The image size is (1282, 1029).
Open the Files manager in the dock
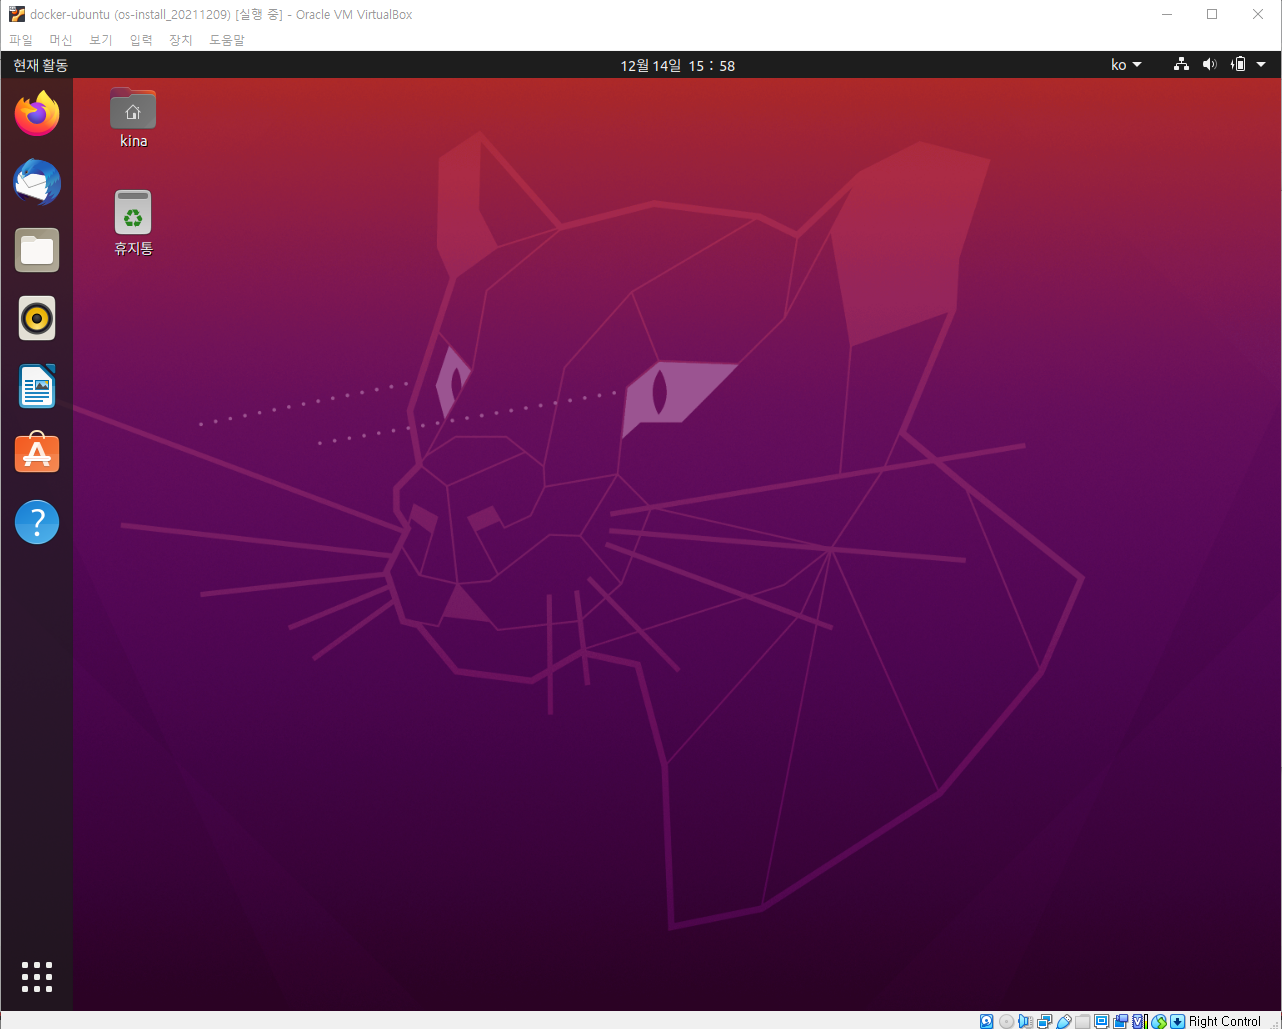pyautogui.click(x=37, y=250)
